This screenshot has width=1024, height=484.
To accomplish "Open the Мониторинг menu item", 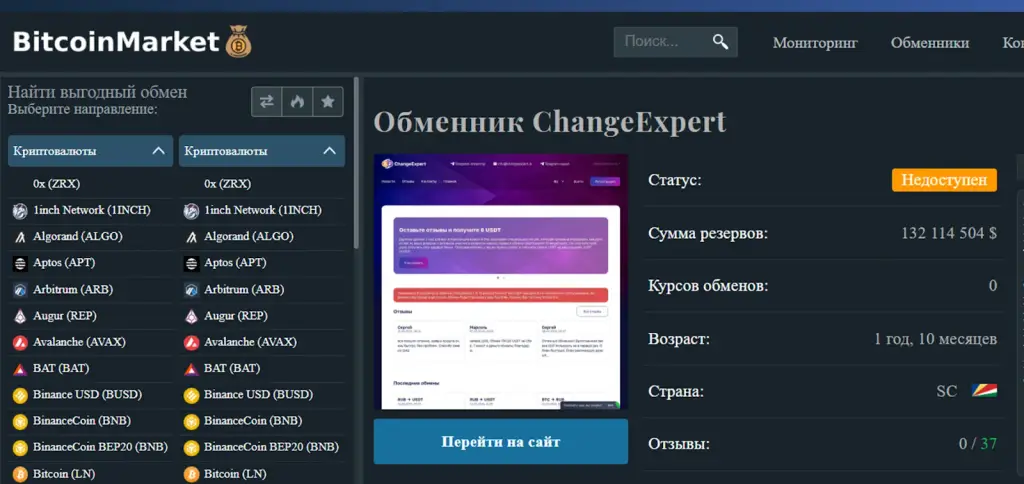I will point(815,43).
